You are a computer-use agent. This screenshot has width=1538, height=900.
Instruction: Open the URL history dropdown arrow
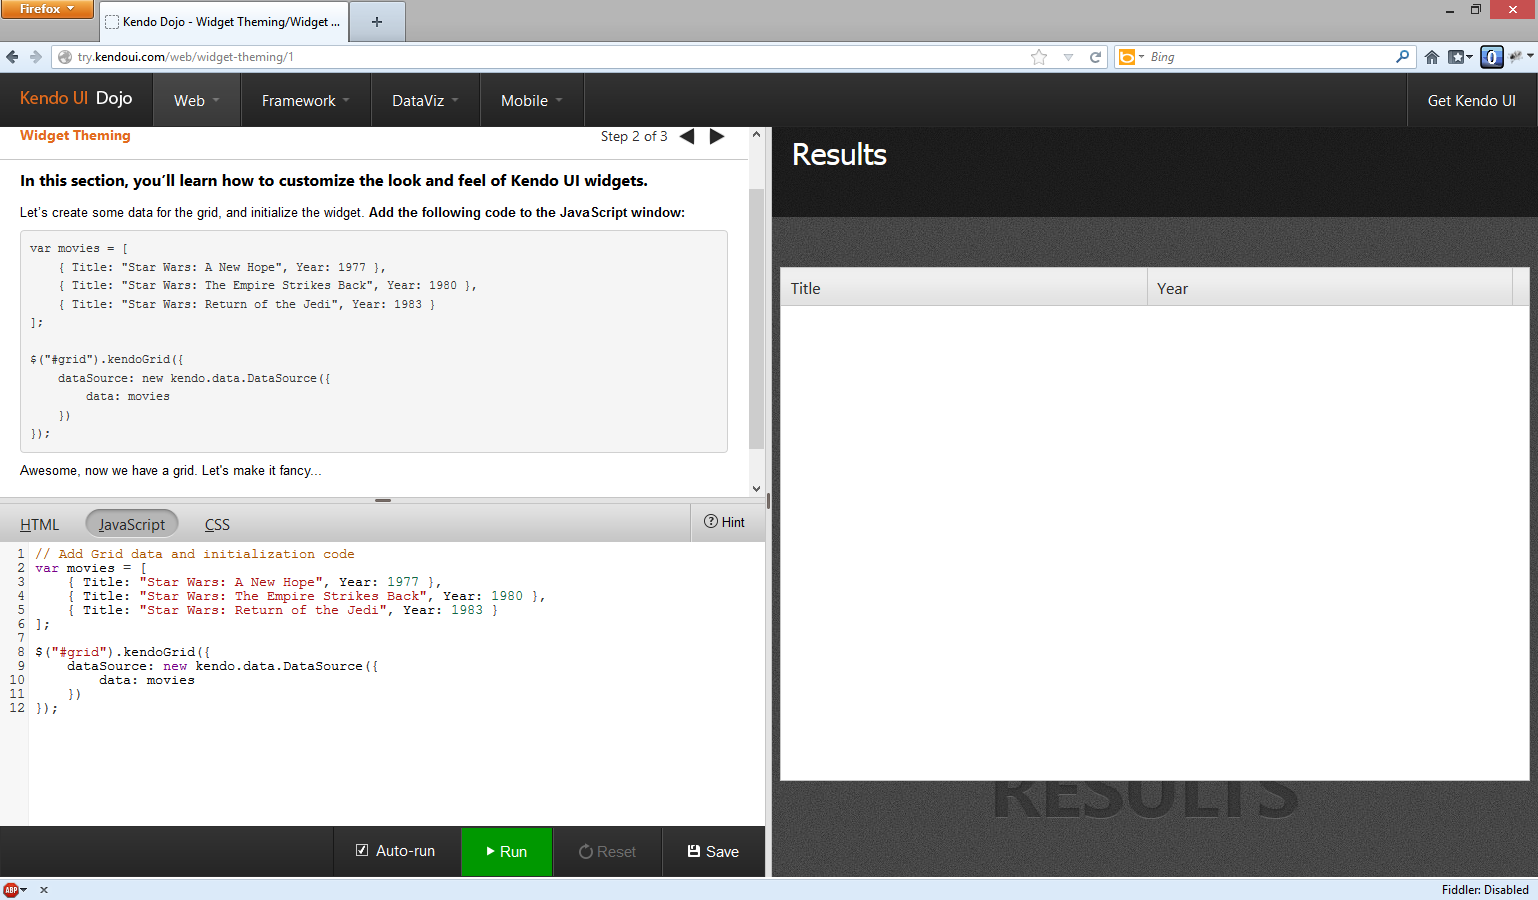point(1068,57)
